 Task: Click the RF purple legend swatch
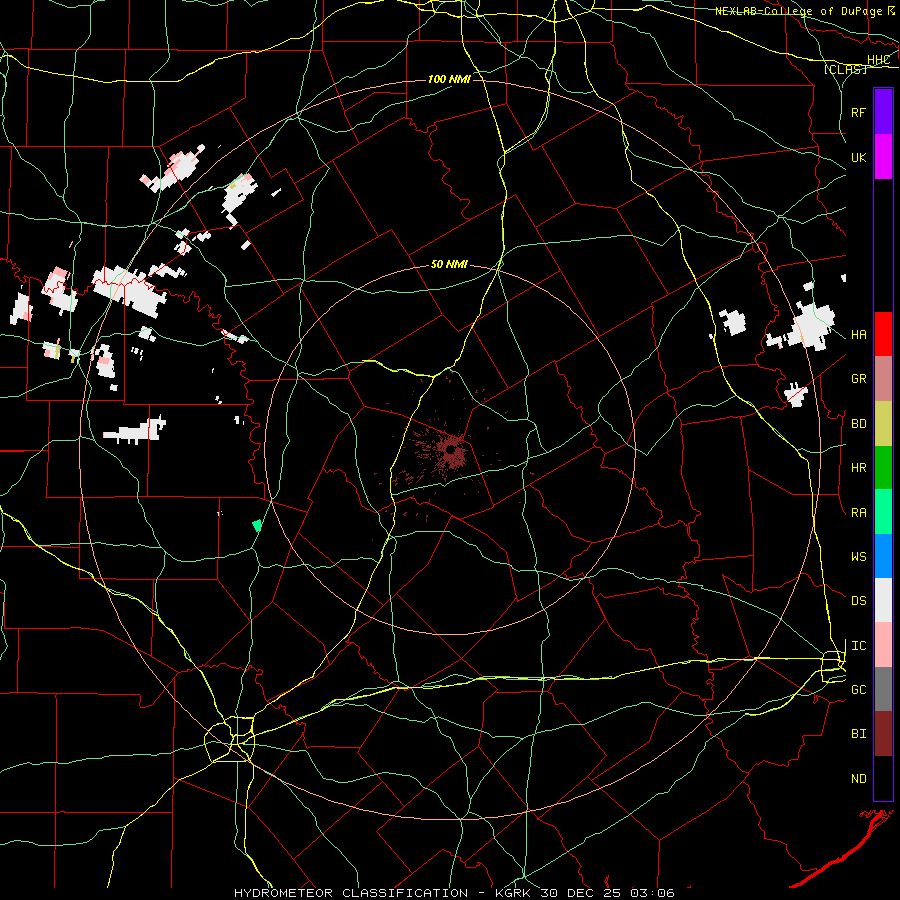[x=883, y=112]
